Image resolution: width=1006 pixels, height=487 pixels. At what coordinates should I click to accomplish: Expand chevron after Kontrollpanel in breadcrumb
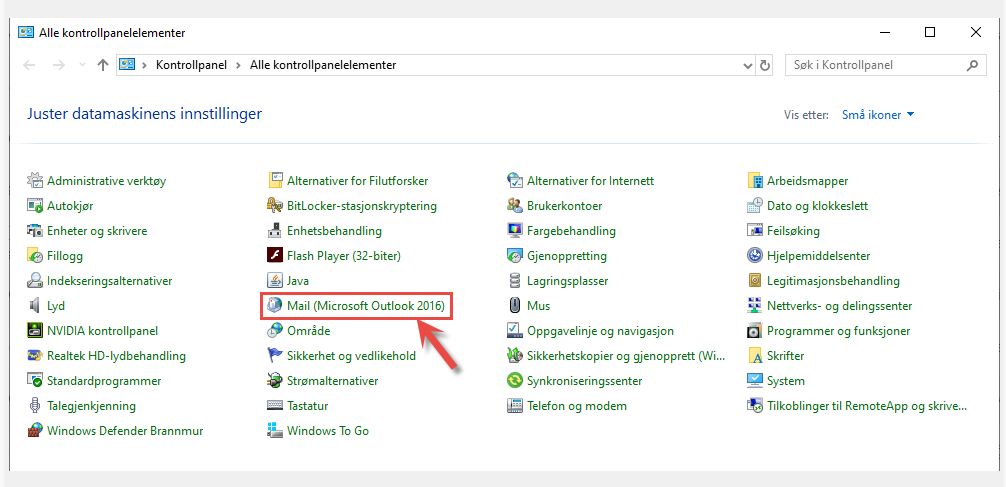[238, 65]
